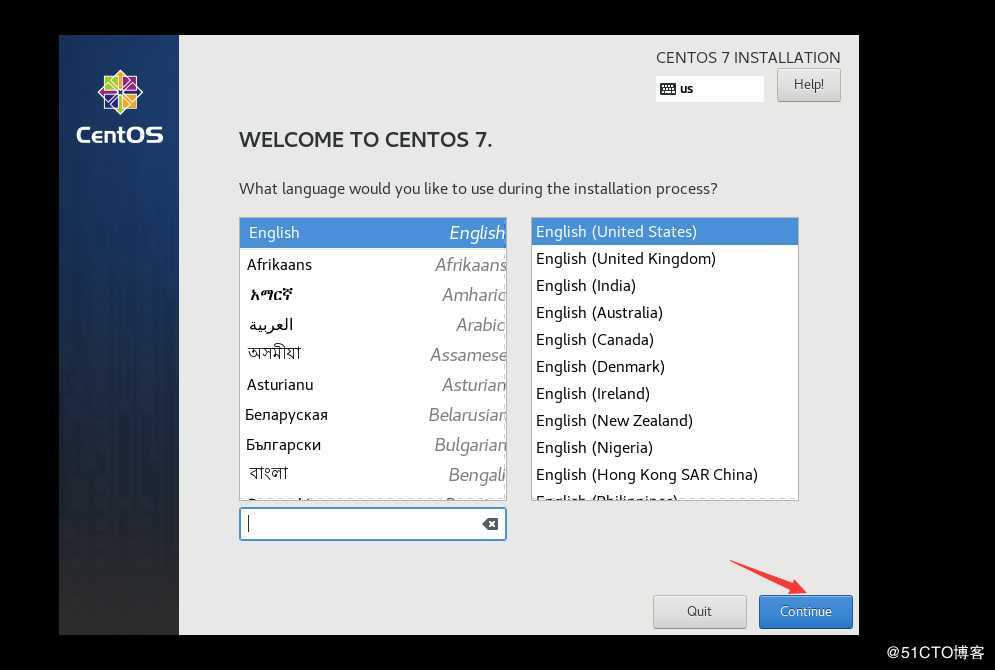Select the Amharic language row

click(x=372, y=294)
